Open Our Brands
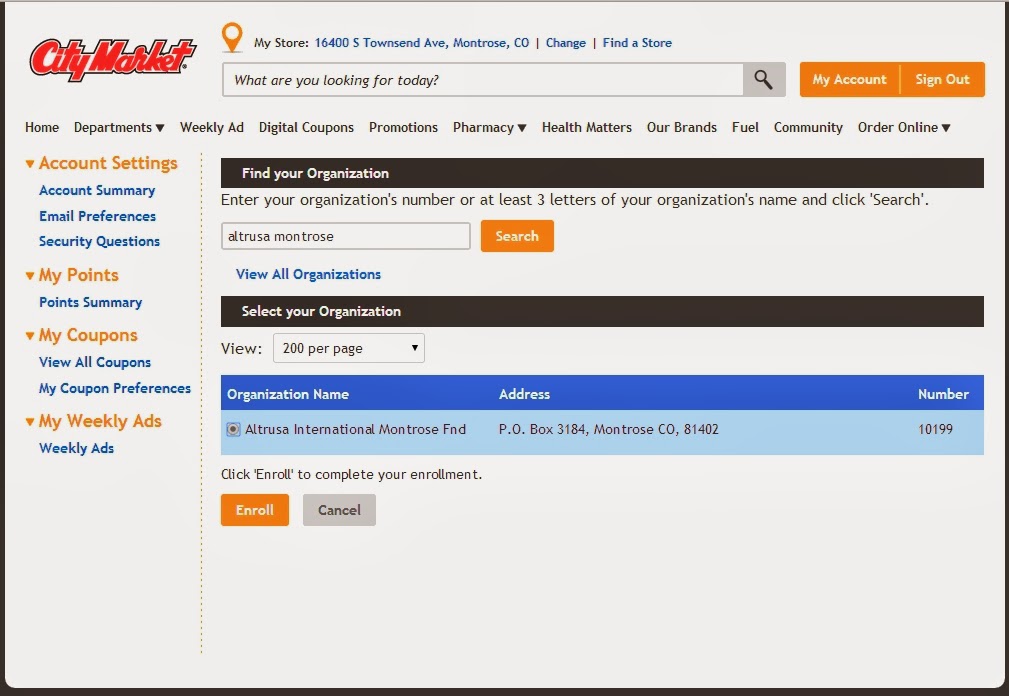 point(681,127)
